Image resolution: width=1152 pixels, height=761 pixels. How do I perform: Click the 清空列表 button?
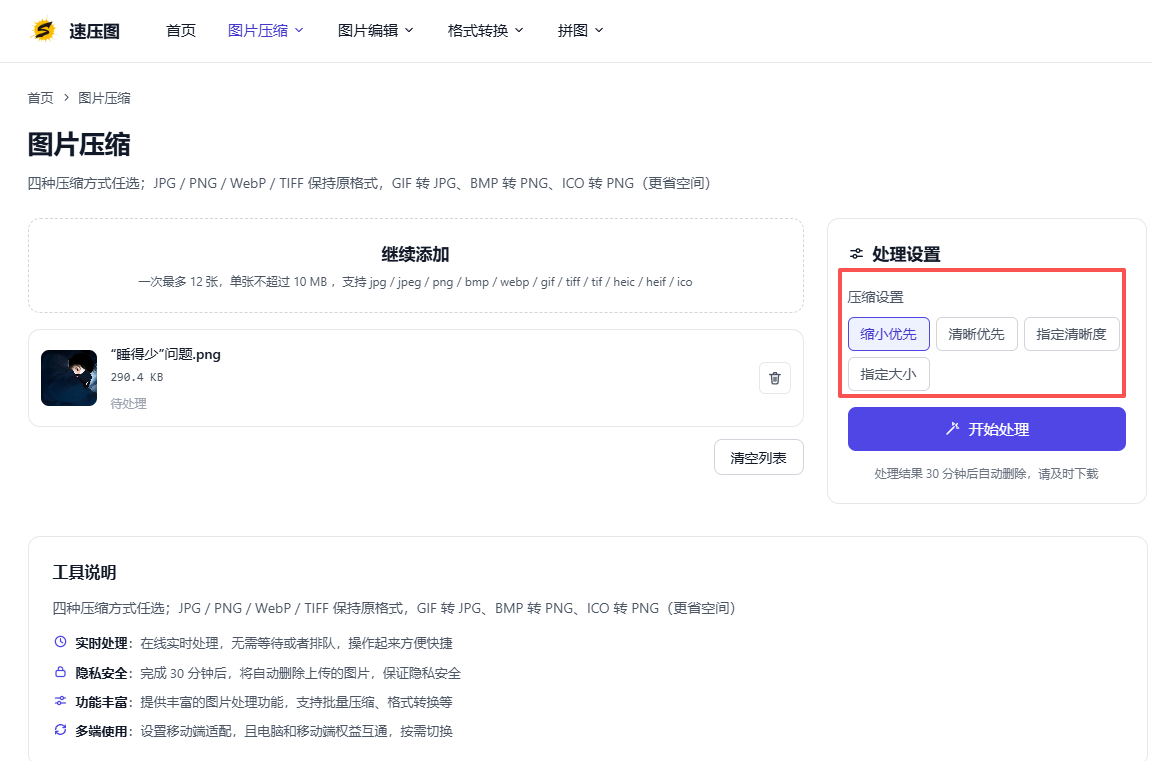click(759, 458)
